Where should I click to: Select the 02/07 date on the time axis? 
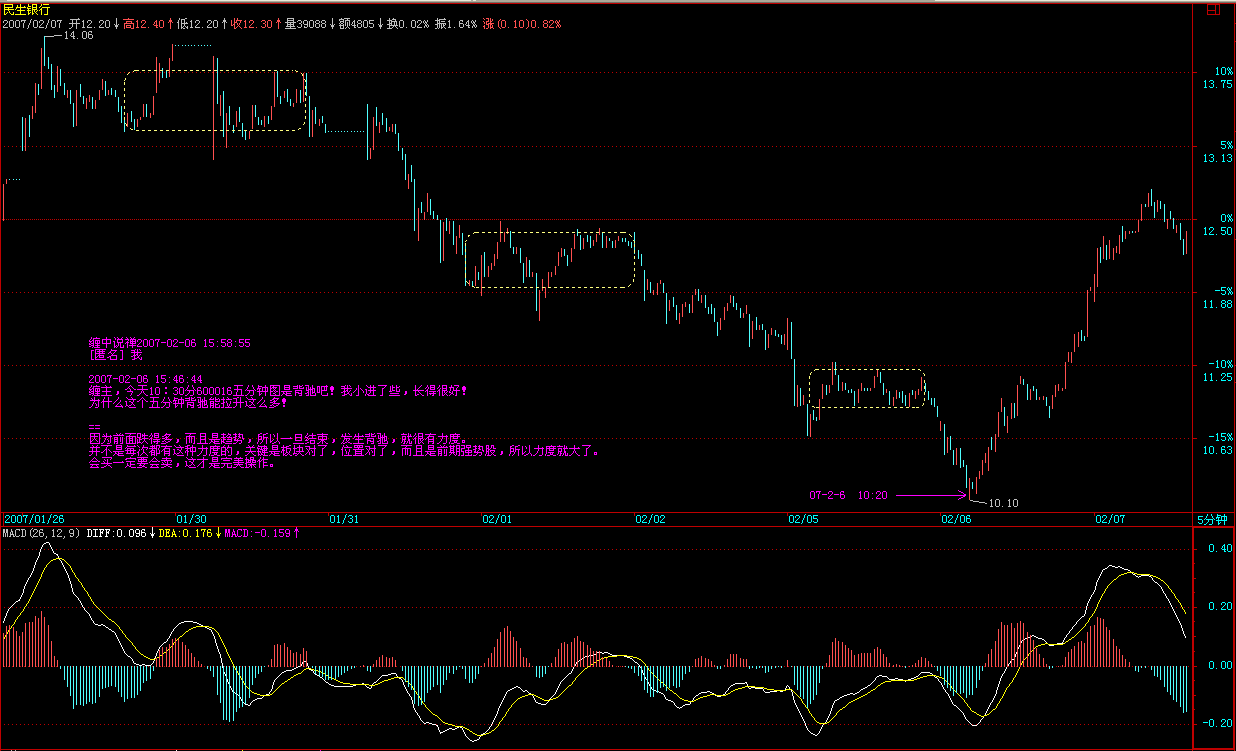[x=1110, y=520]
